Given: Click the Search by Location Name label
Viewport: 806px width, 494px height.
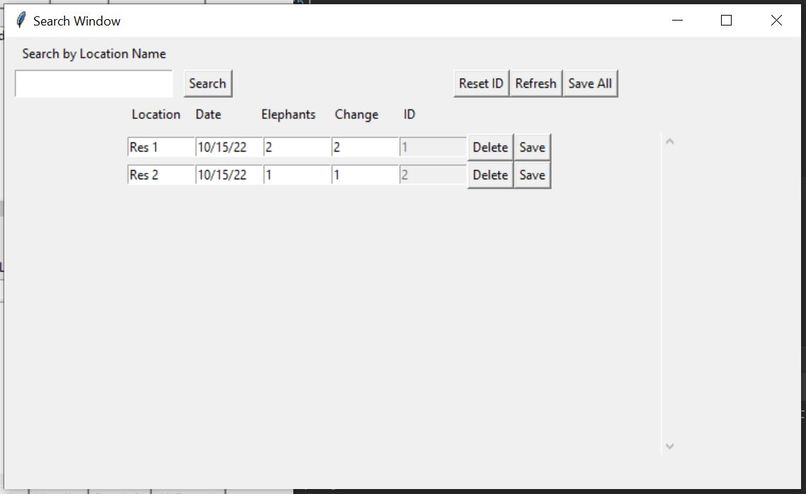Looking at the screenshot, I should click(94, 54).
